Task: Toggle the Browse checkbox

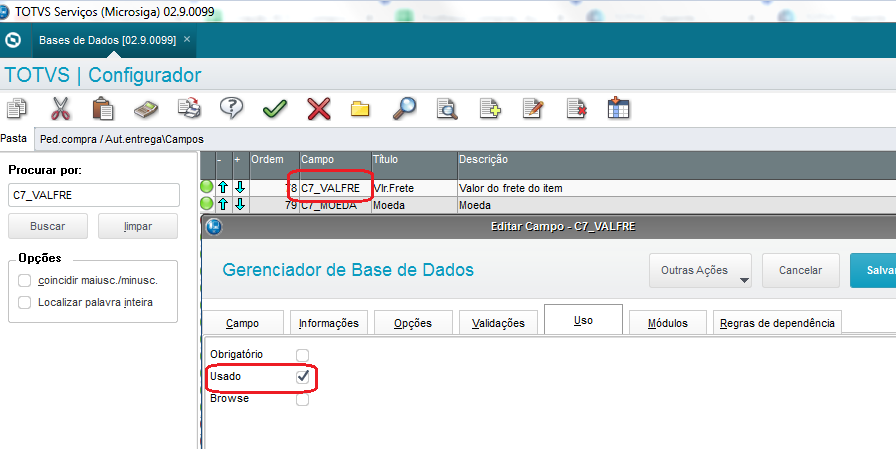Action: point(302,399)
